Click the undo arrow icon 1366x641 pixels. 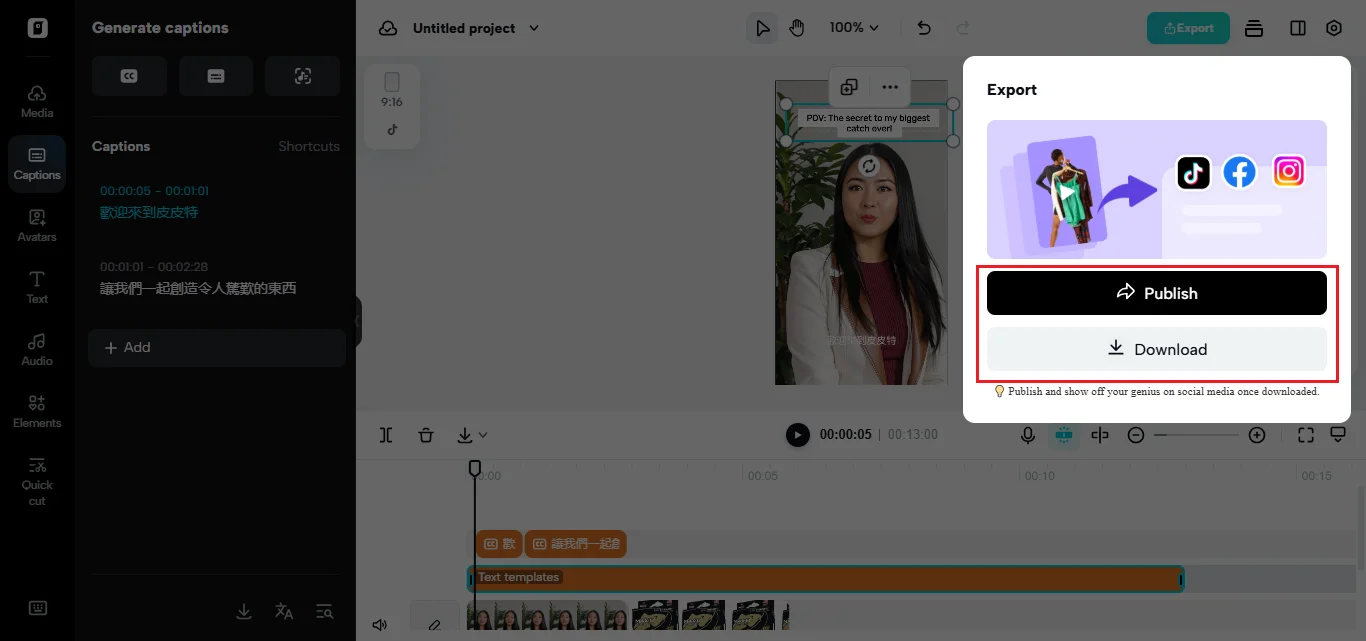pos(924,28)
